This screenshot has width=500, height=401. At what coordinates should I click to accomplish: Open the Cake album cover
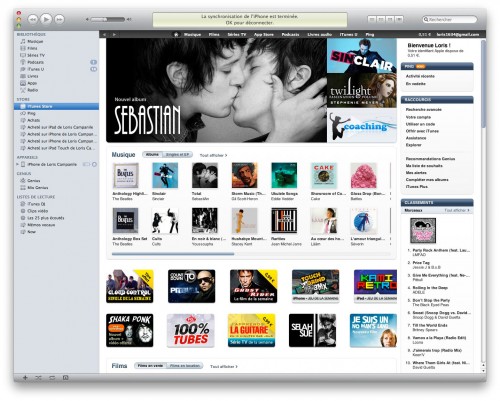coord(324,176)
